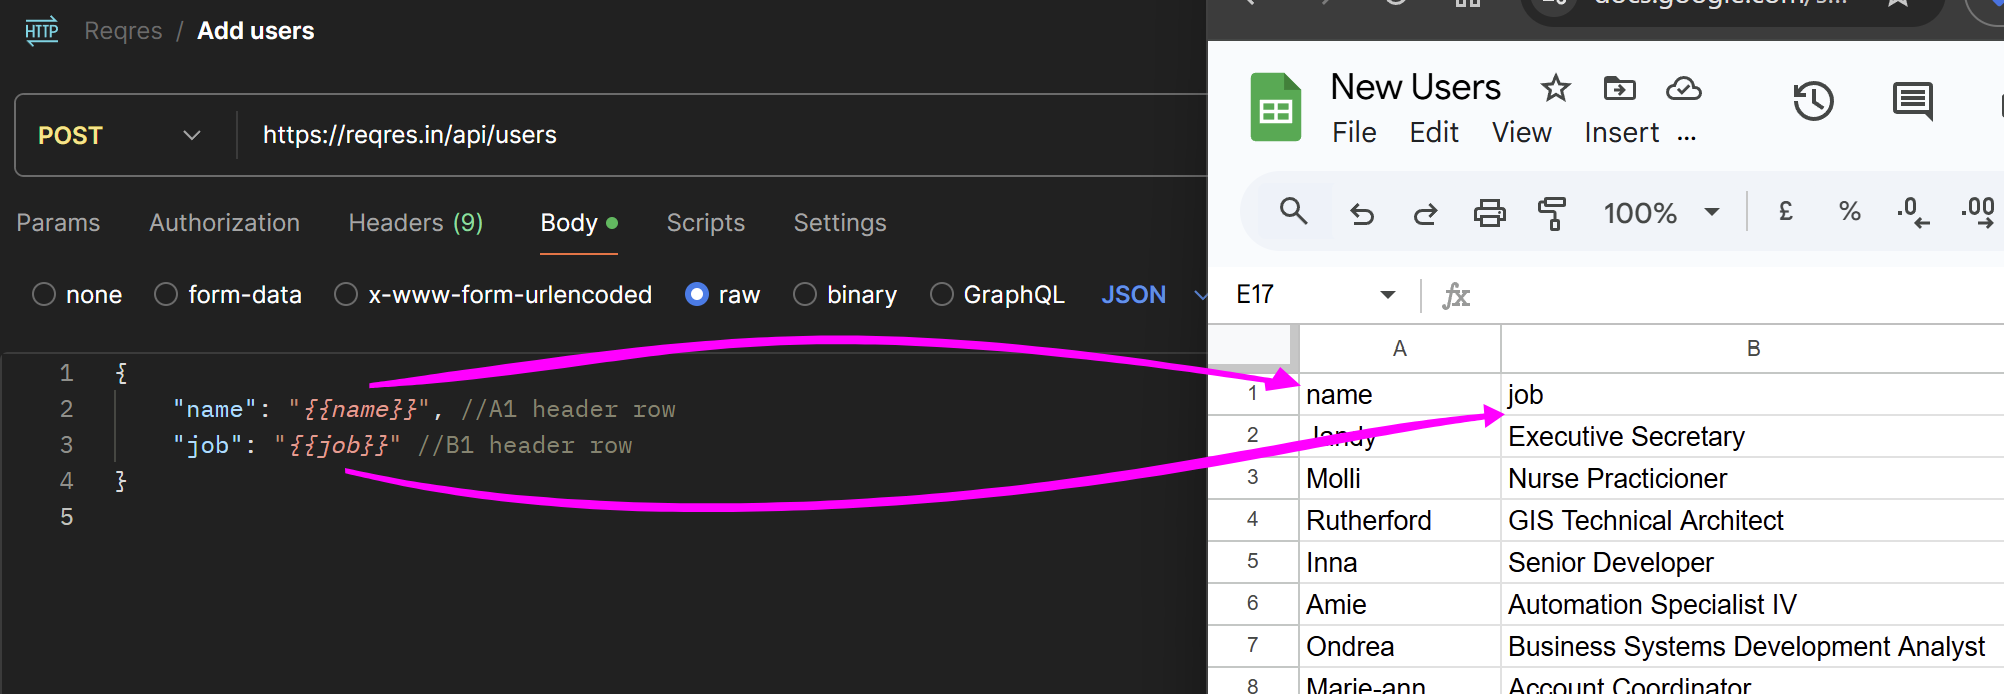
Task: Click cell containing Business Systems Development Analyst
Action: [x=1753, y=647]
